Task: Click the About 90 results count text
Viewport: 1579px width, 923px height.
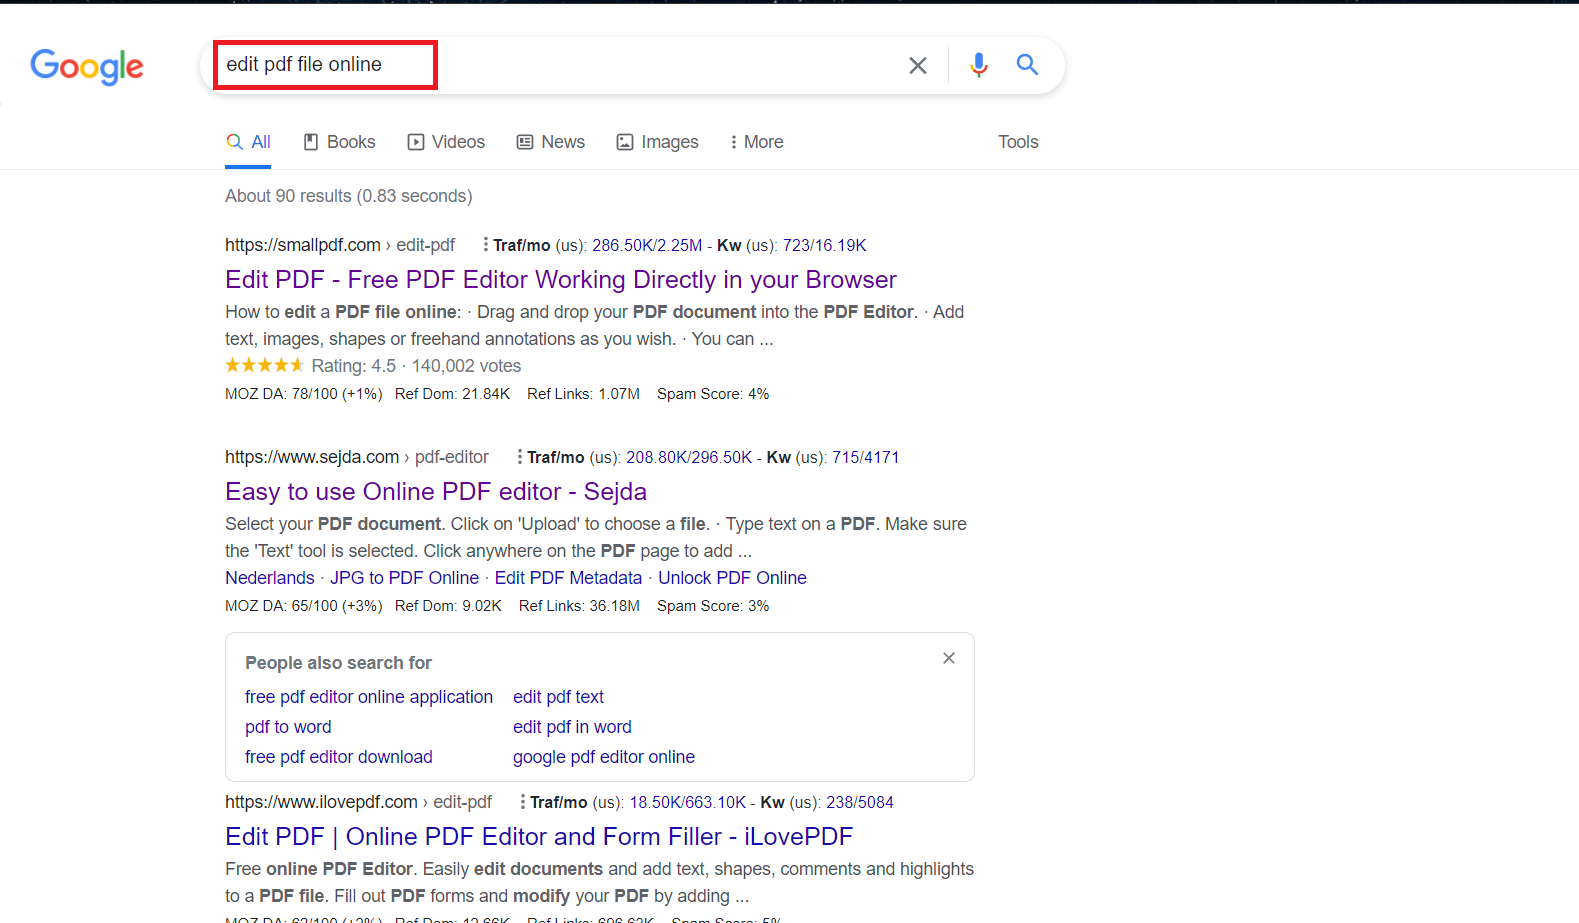Action: point(349,196)
